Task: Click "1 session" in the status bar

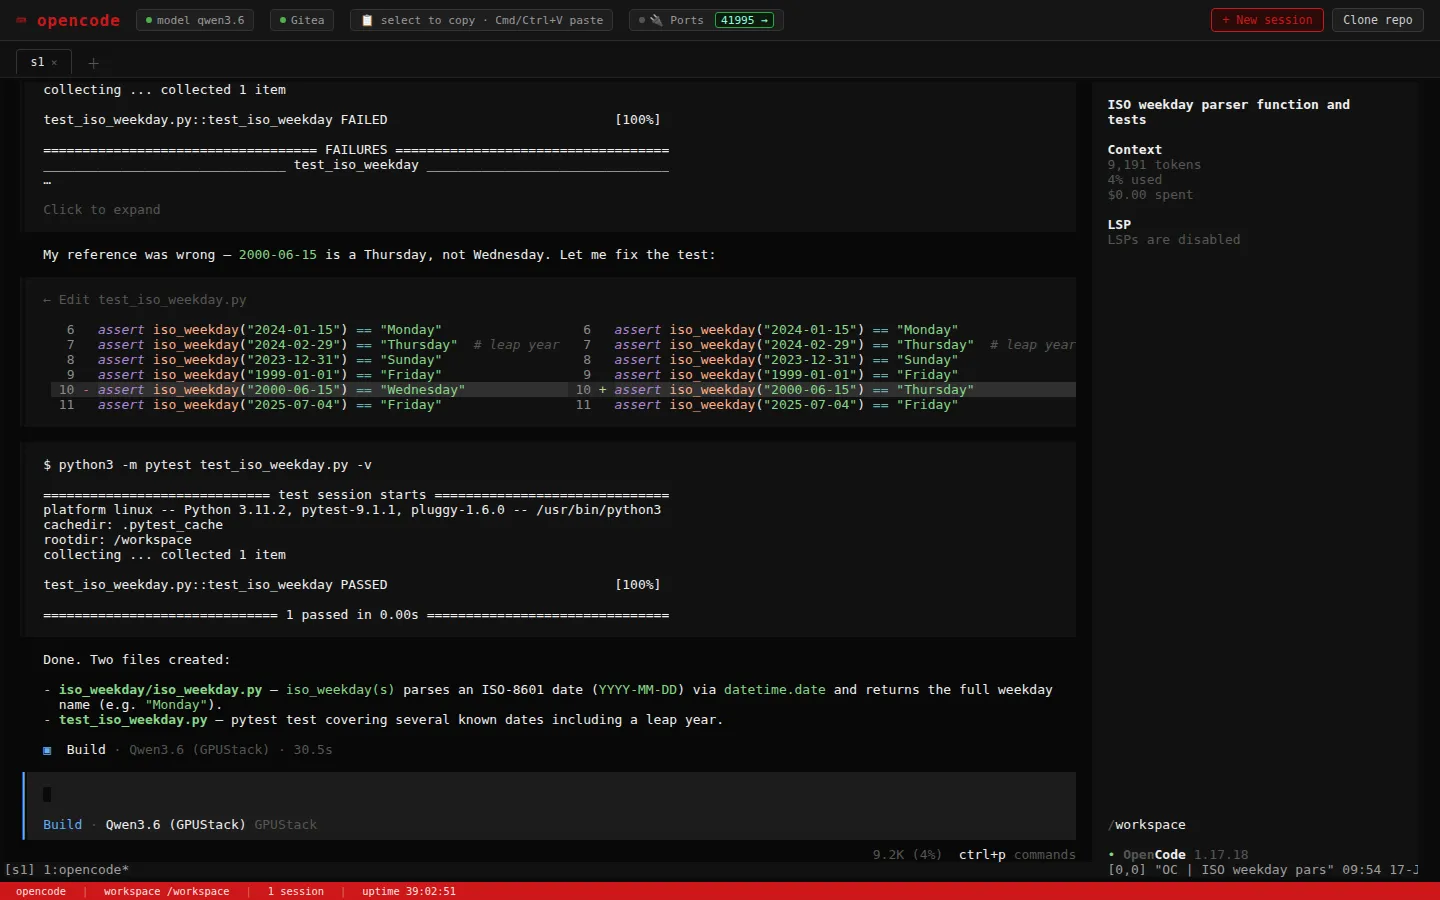Action: click(x=295, y=891)
